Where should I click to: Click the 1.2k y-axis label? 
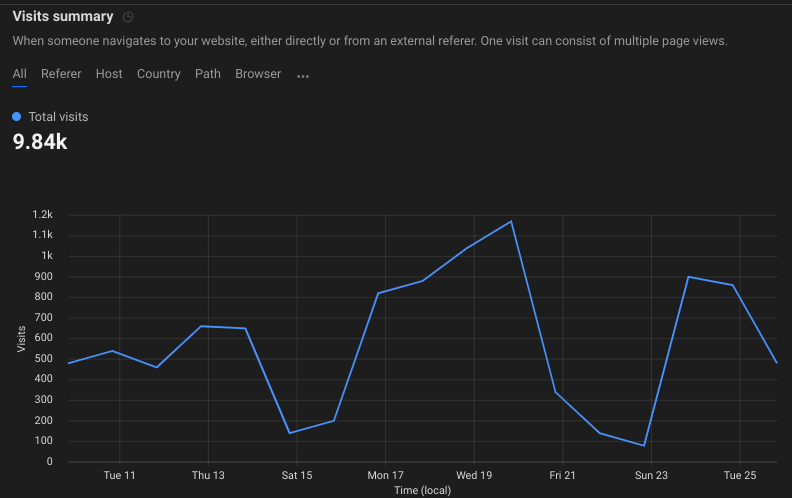[x=42, y=215]
